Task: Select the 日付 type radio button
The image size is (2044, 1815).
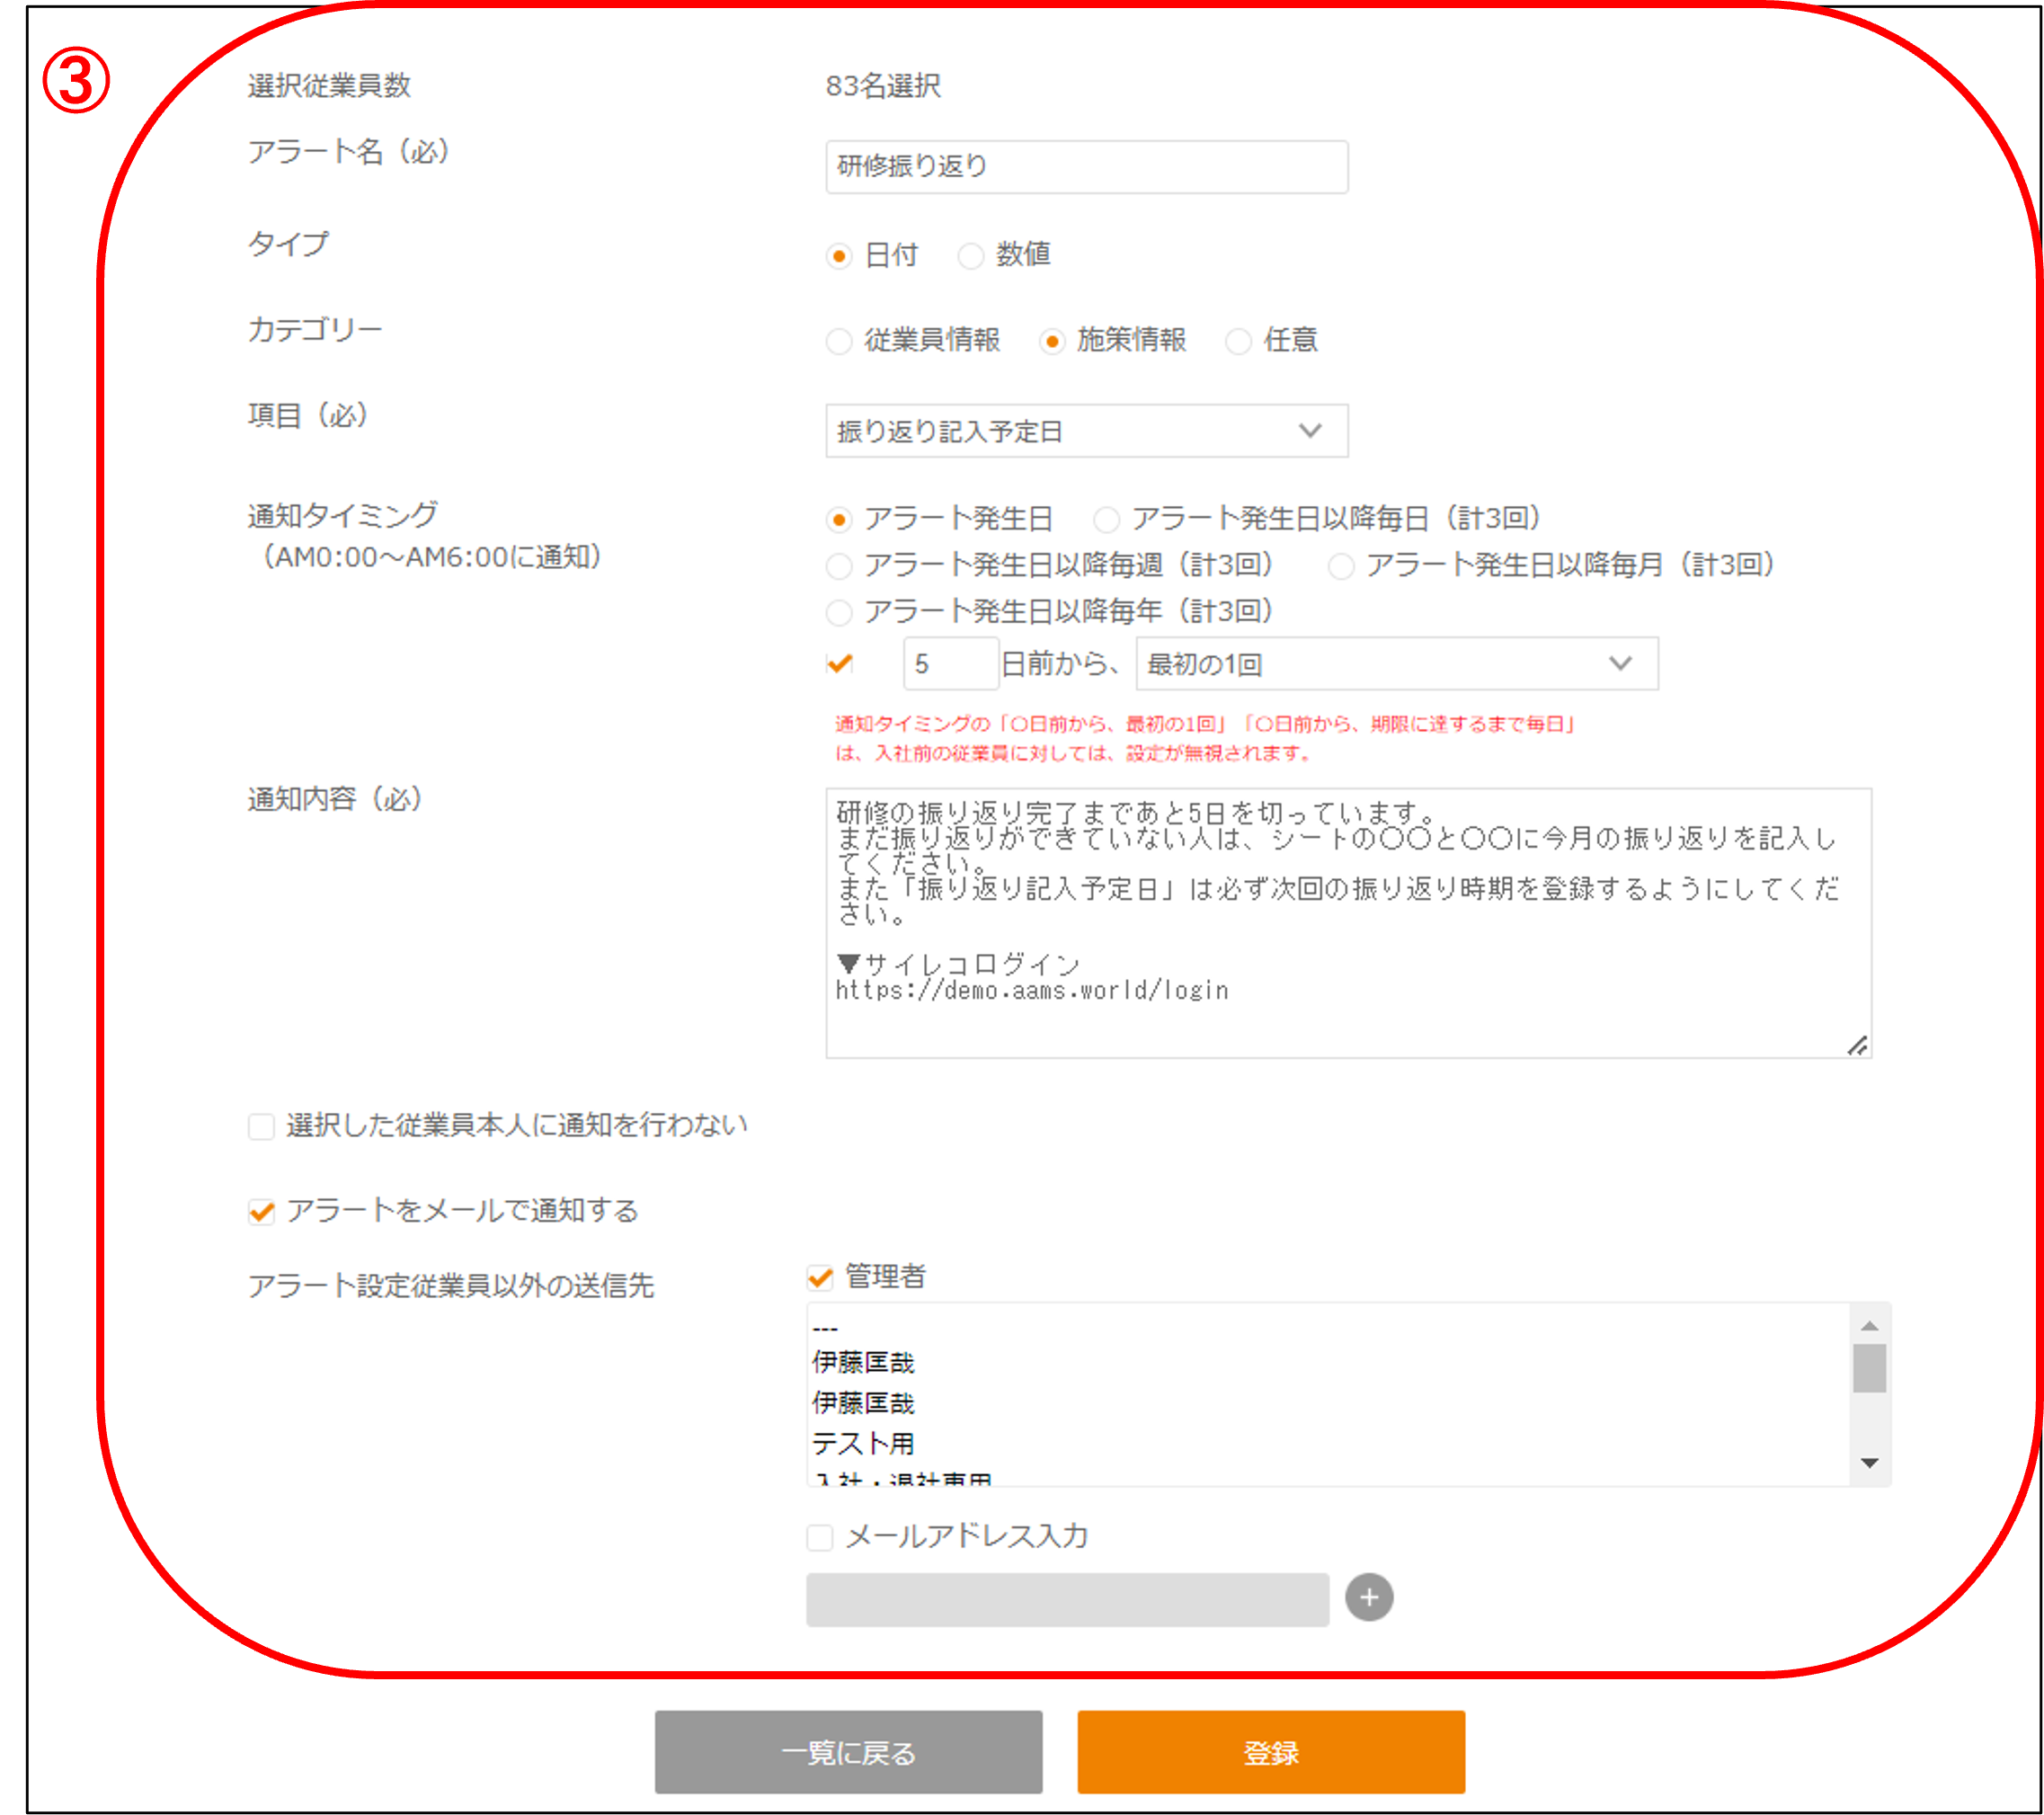Action: point(839,256)
